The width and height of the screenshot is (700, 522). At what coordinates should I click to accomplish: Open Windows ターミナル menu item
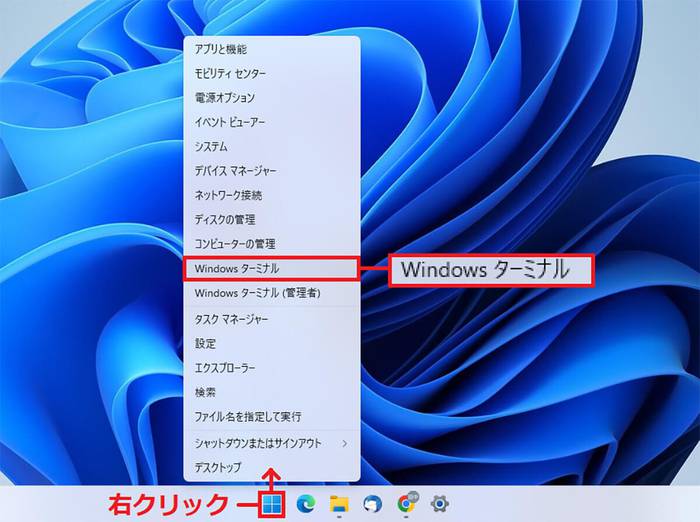[x=272, y=269]
